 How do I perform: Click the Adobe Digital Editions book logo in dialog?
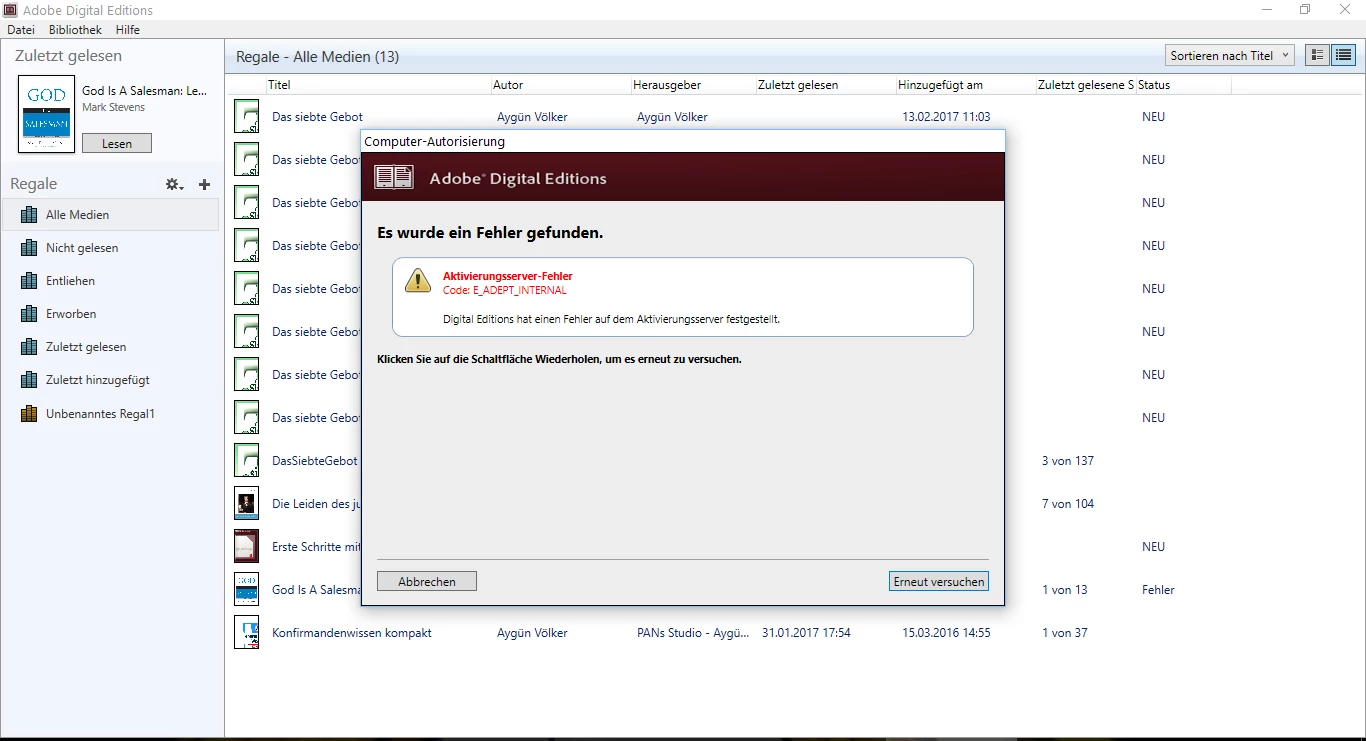click(393, 178)
